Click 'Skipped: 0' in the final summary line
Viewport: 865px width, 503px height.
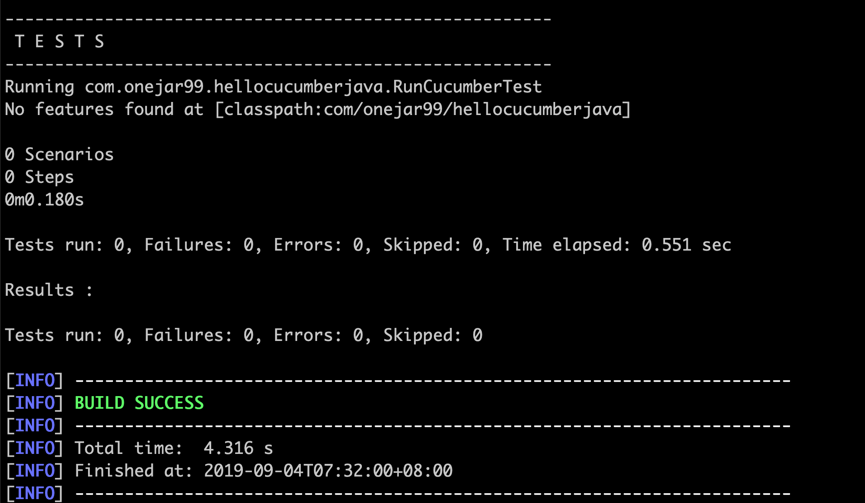[432, 335]
